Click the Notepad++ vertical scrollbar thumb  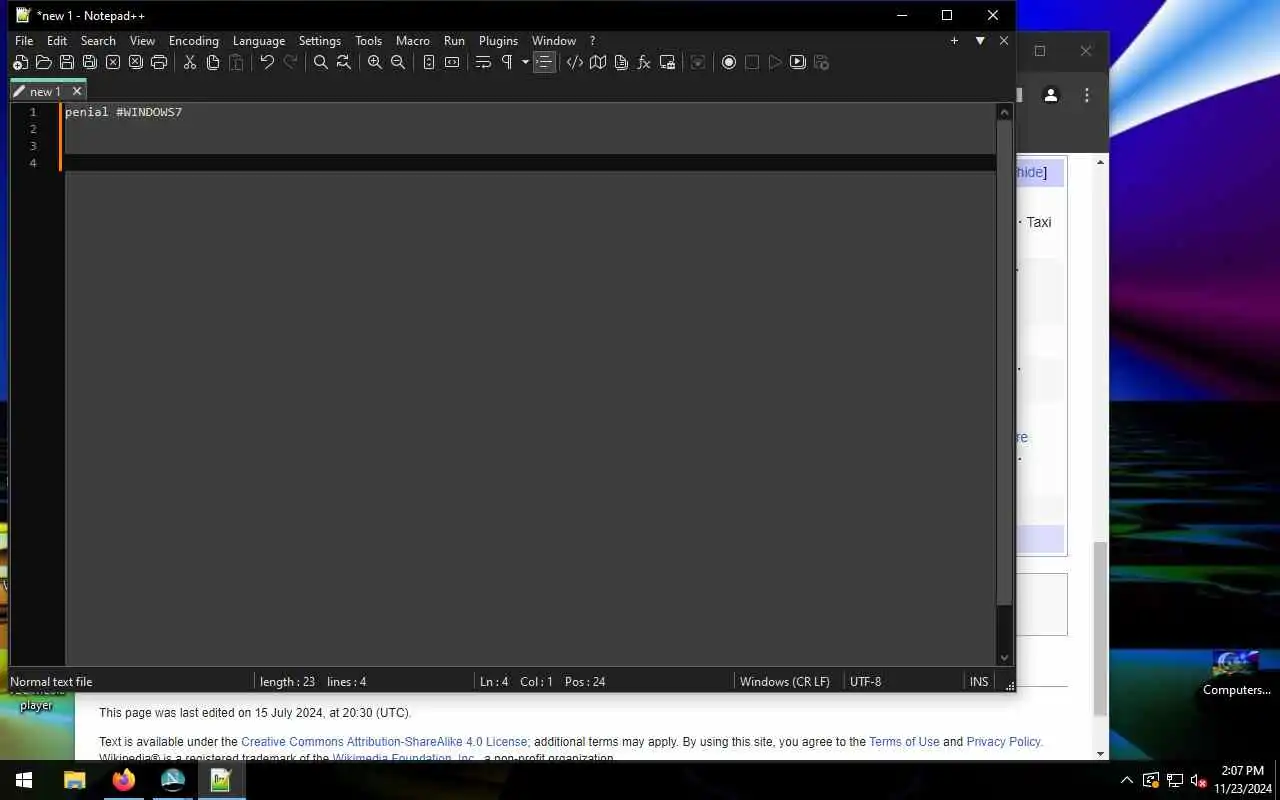click(x=1005, y=362)
